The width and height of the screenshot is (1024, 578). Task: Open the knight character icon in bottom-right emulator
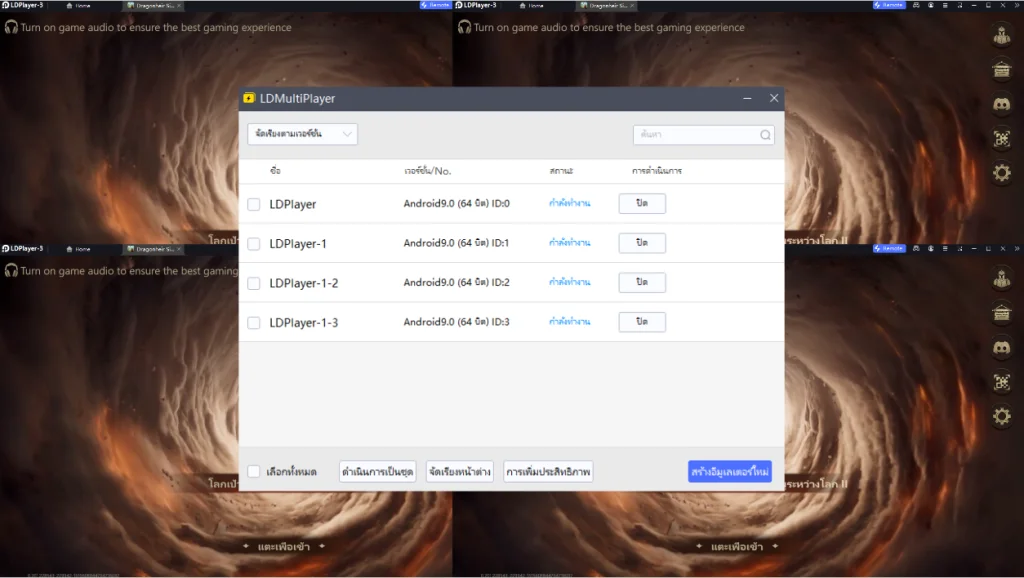pos(1001,278)
